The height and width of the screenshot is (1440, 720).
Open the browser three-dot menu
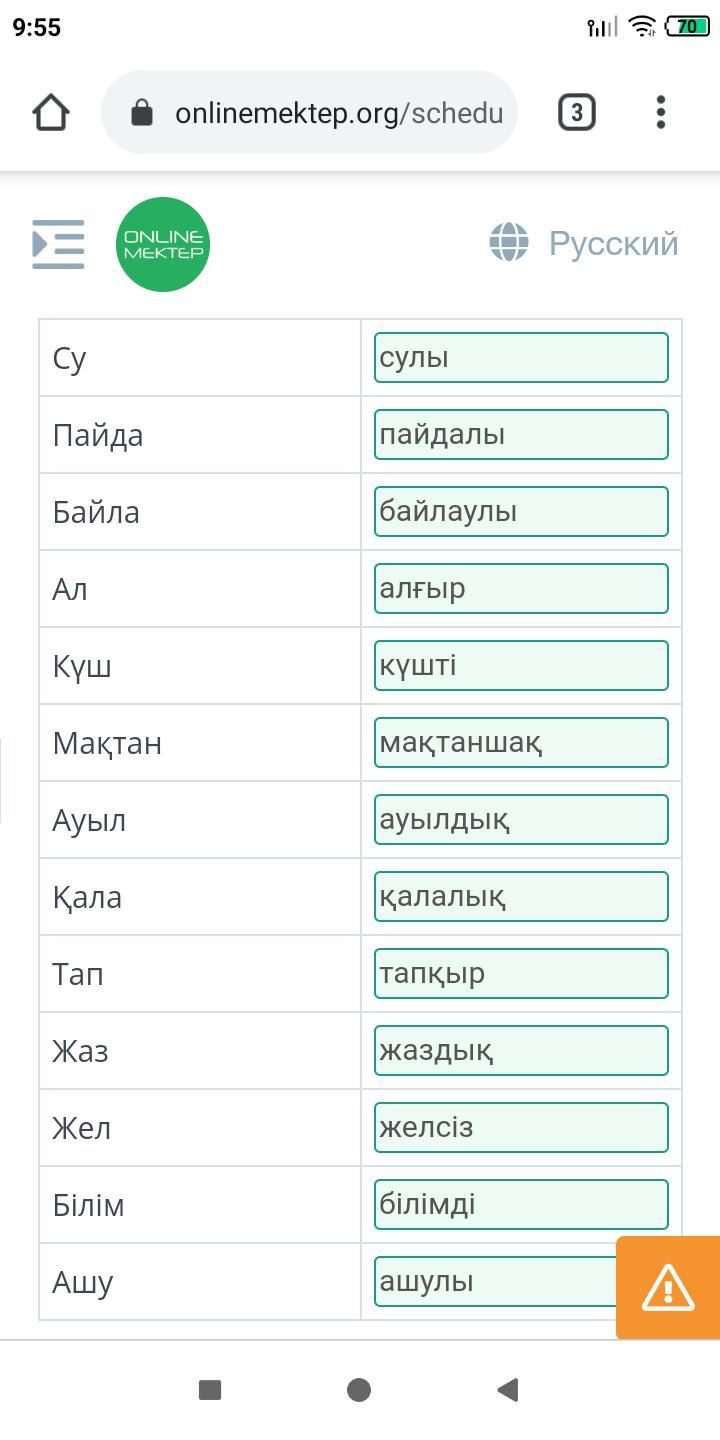[661, 112]
